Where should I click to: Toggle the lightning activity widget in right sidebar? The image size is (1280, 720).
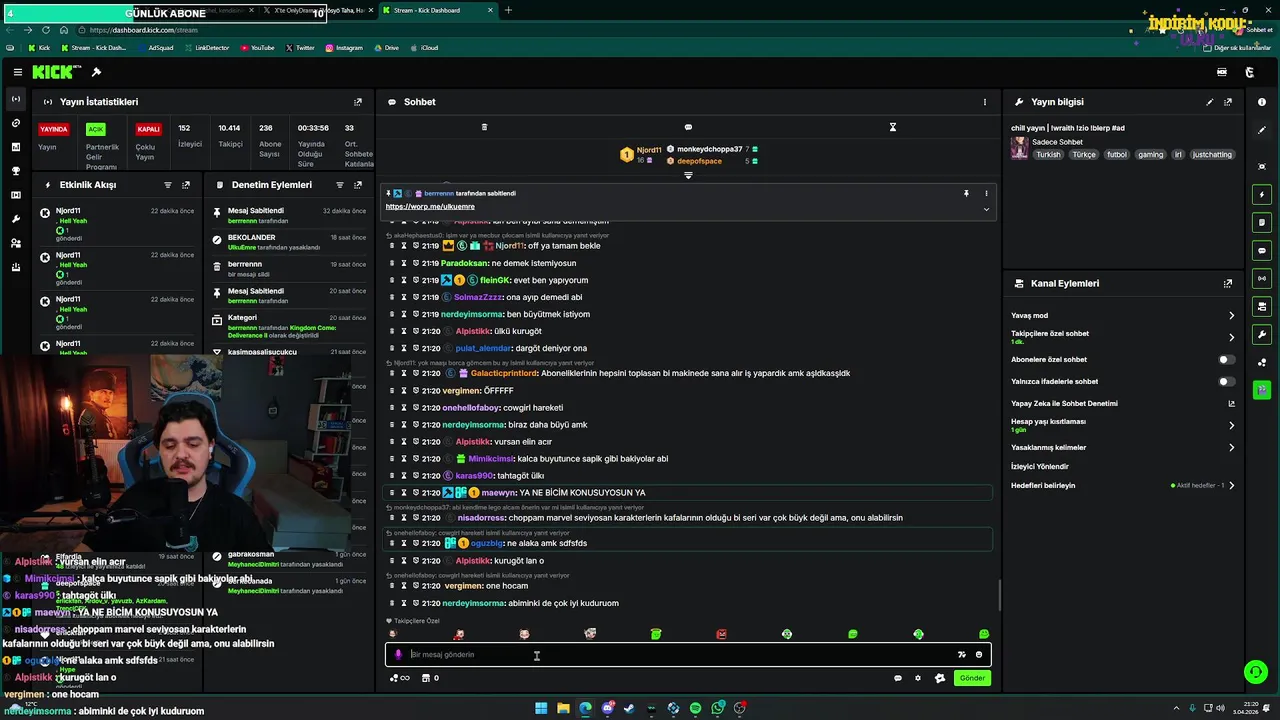point(1262,194)
